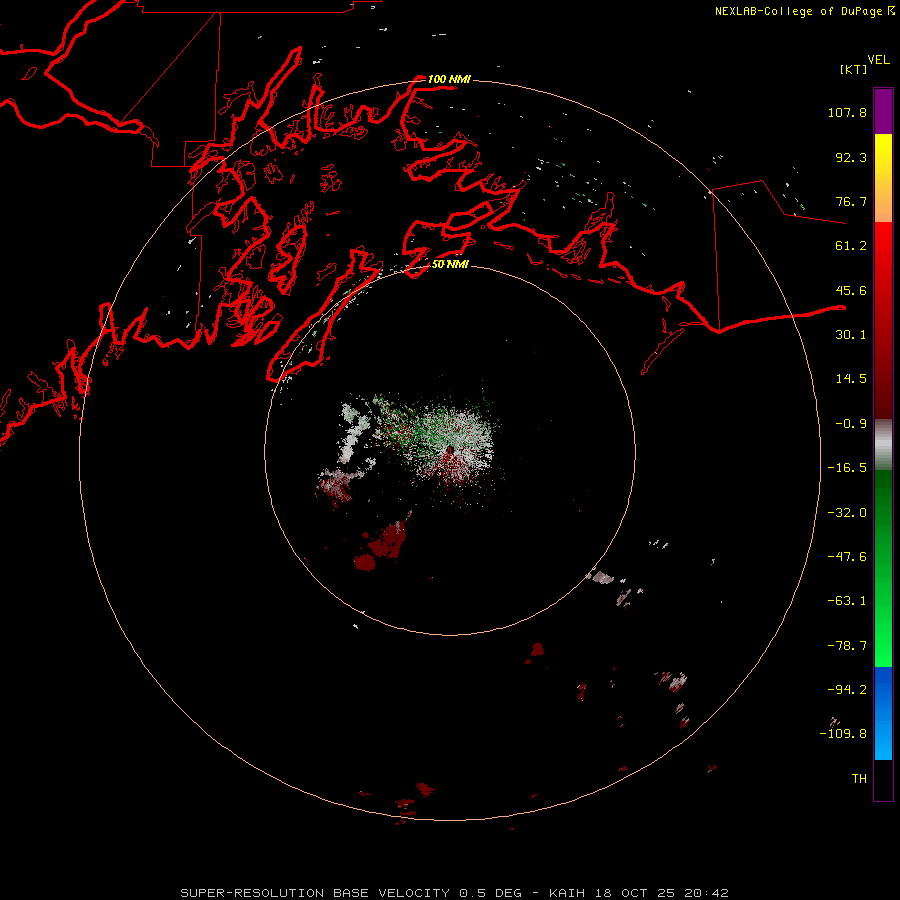This screenshot has height=900, width=900.
Task: Click the 30.1 velocity scale value
Action: (851, 335)
